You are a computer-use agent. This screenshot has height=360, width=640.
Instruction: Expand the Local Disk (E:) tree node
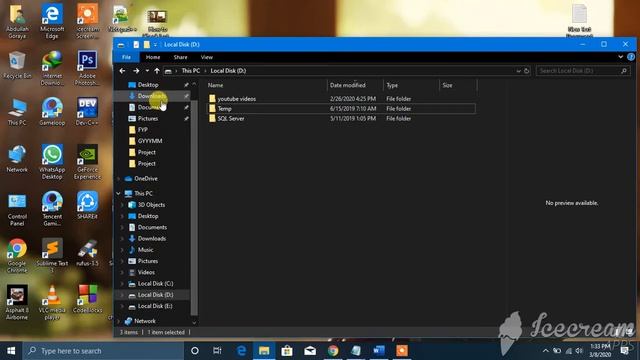(122, 306)
